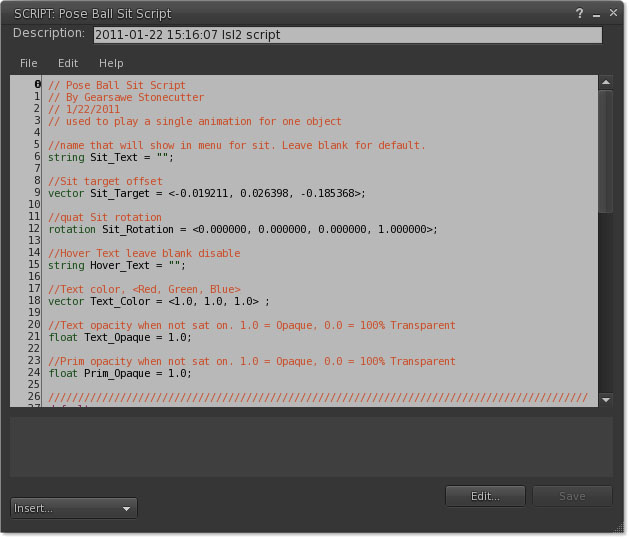Open the Help menu
629x538 pixels.
click(x=111, y=63)
